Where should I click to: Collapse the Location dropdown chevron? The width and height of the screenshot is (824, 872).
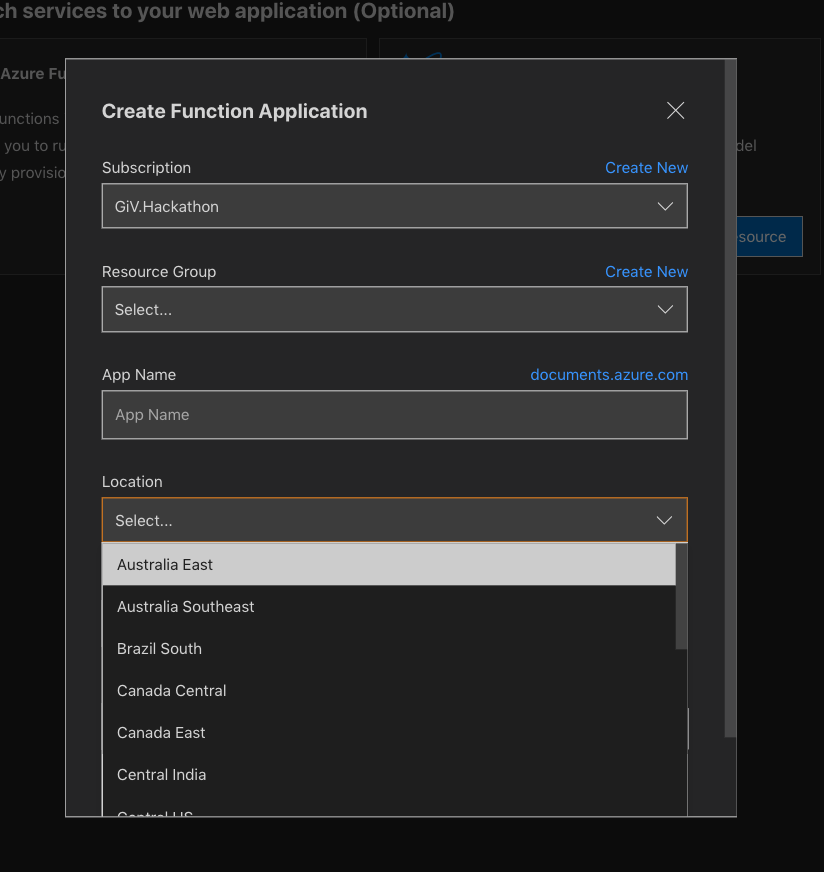(663, 520)
